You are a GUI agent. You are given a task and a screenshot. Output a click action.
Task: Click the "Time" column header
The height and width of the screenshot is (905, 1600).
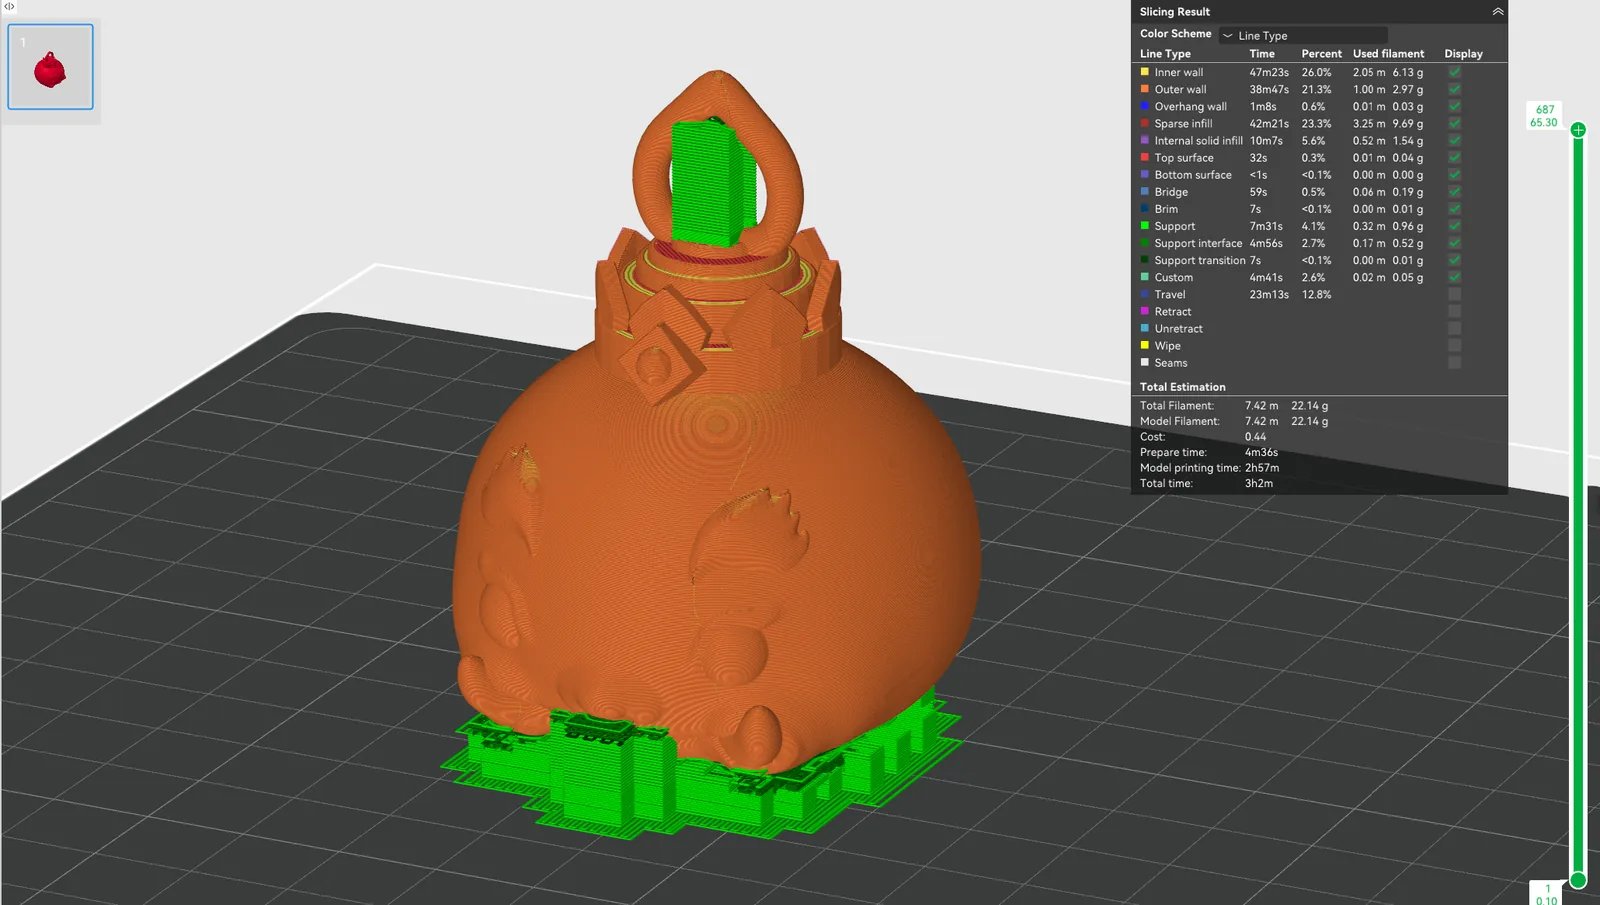point(1262,54)
